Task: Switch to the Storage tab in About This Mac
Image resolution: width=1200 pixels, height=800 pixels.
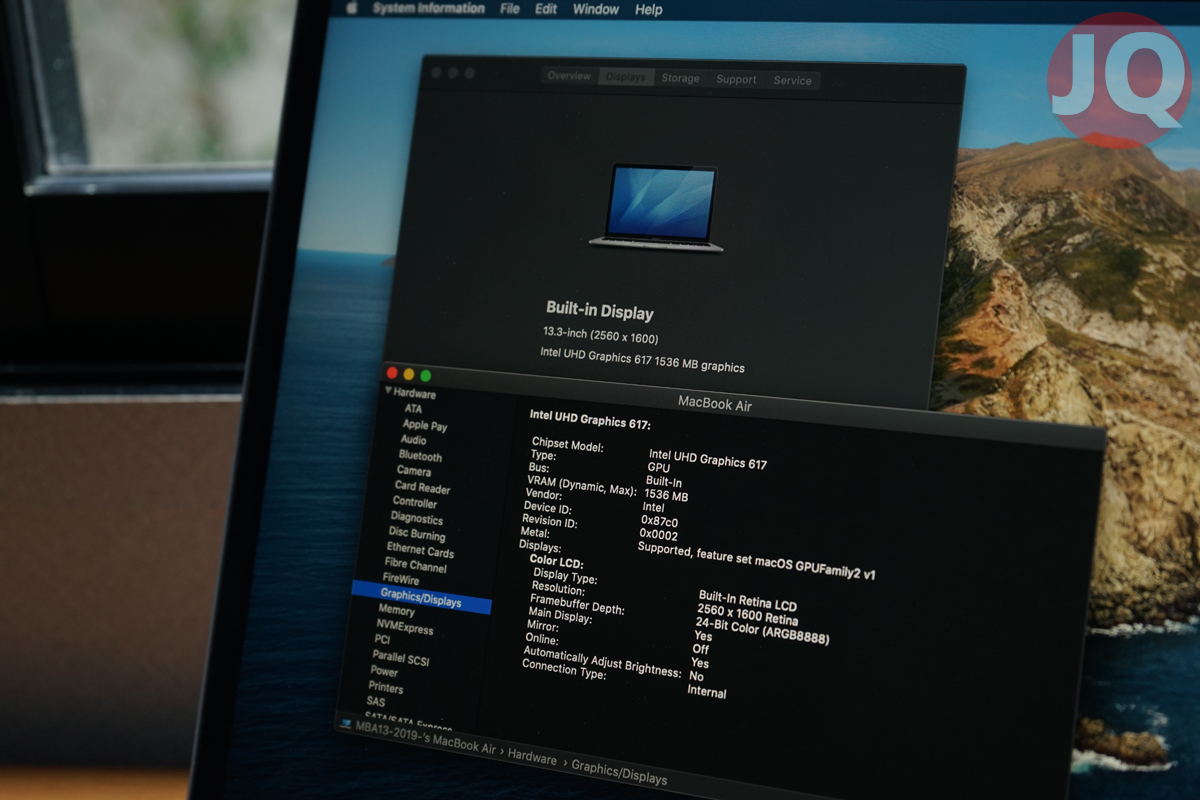Action: point(680,78)
